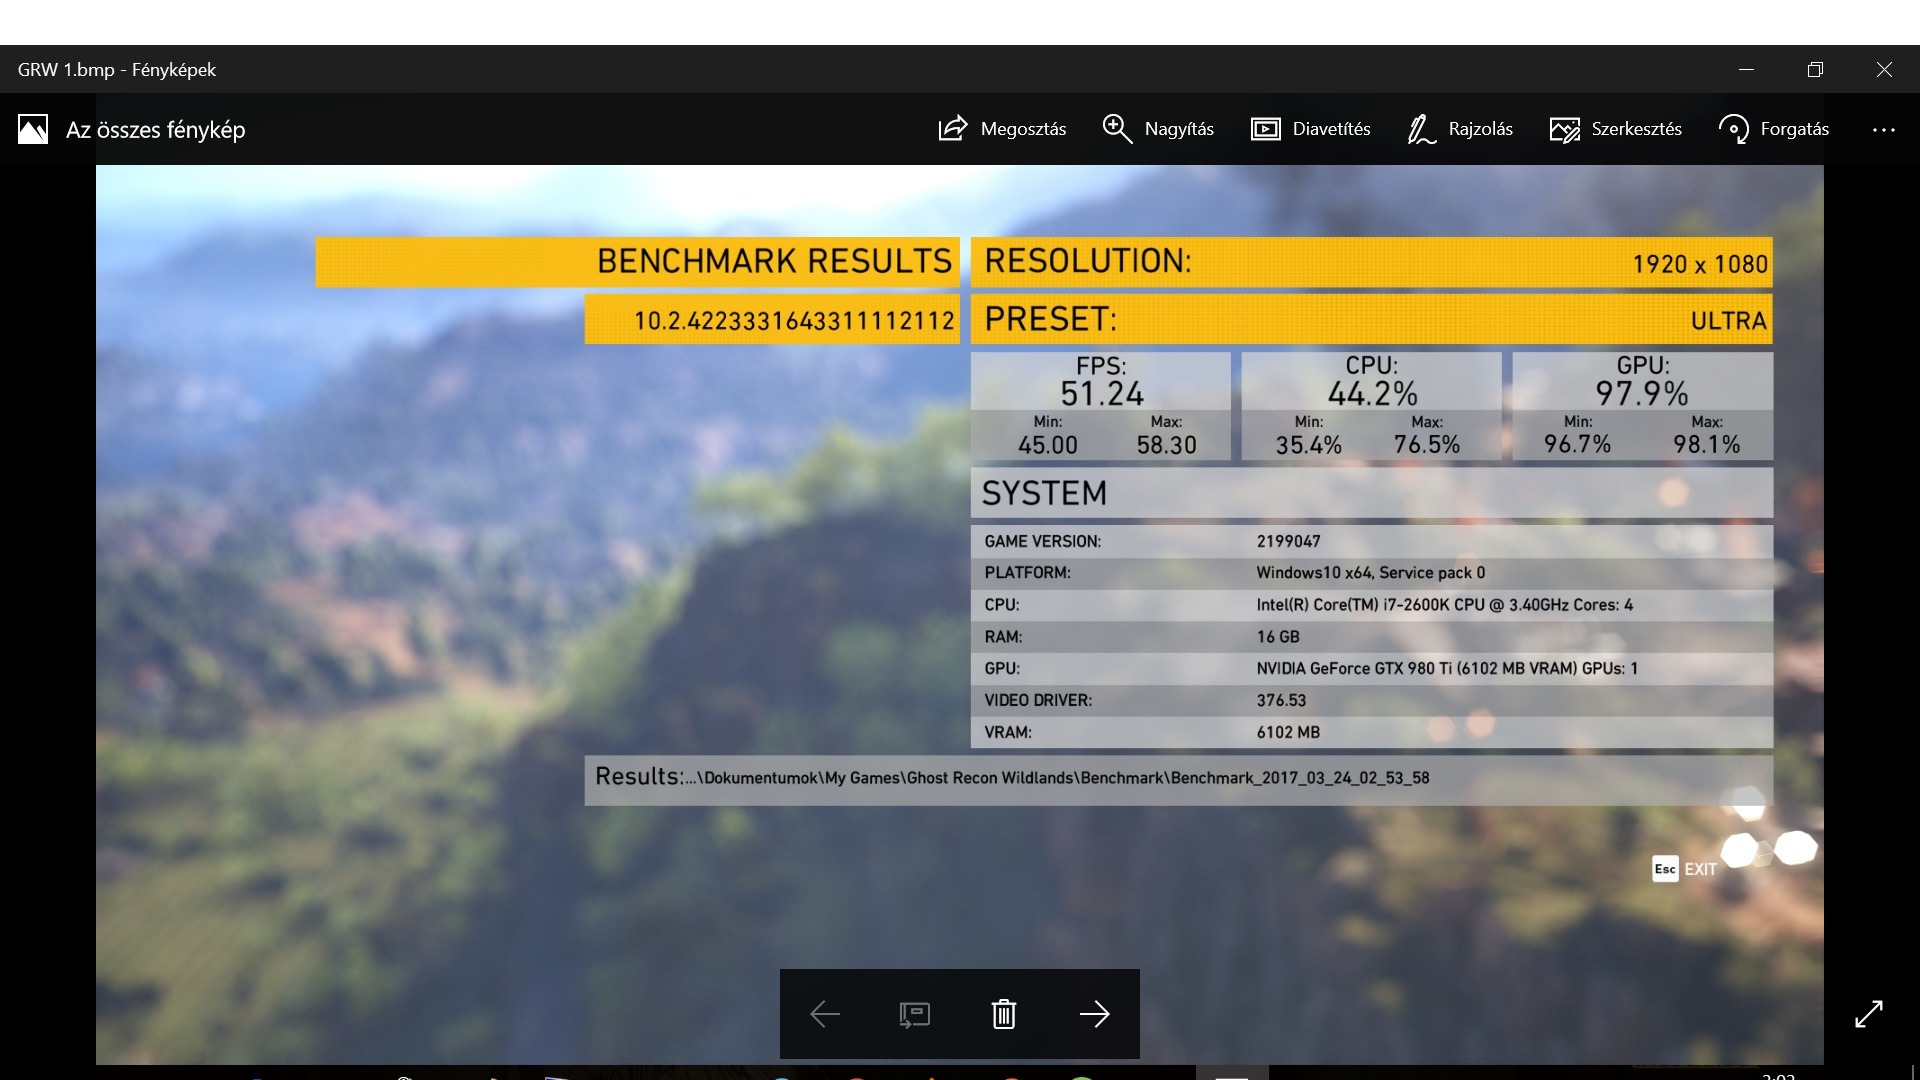
Task: Click the CPU max value 76.5%
Action: pos(1427,445)
